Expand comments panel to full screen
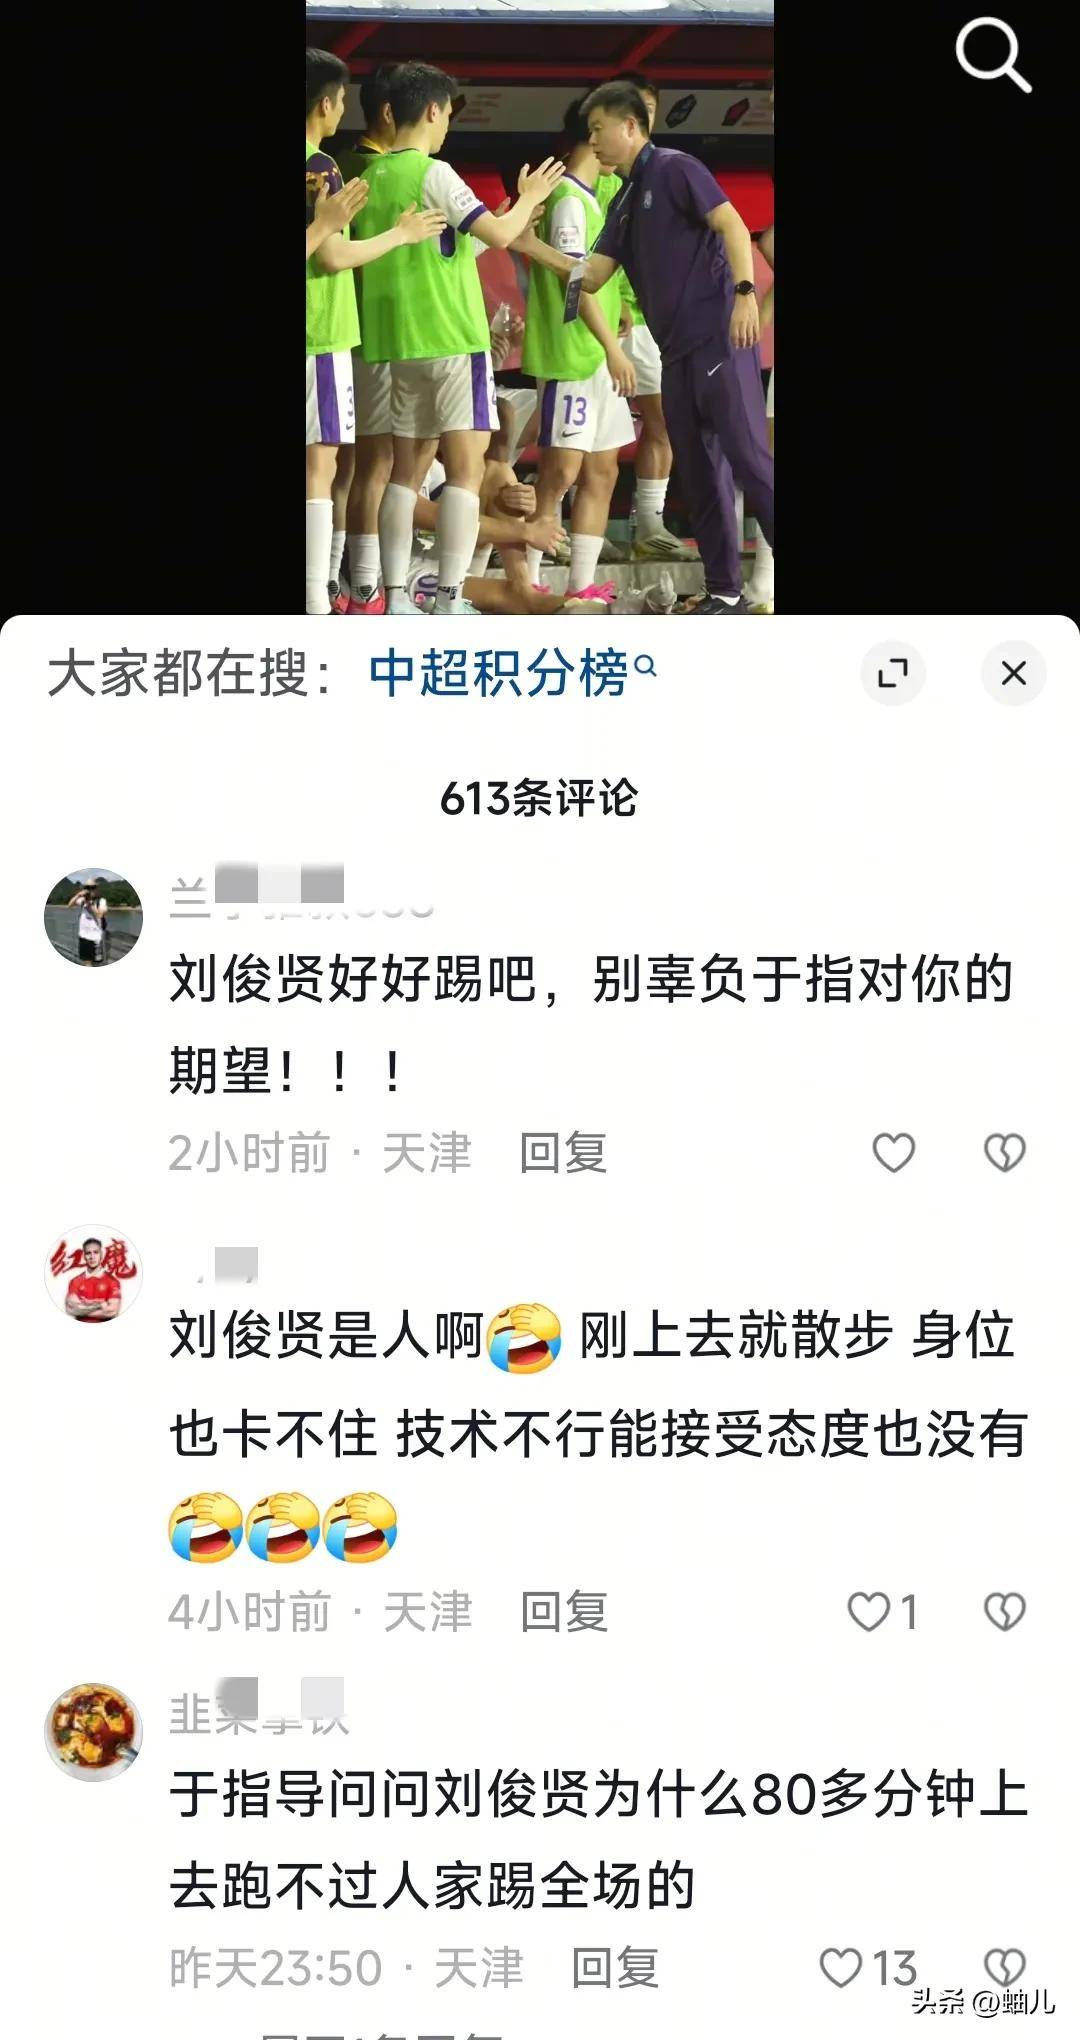The height and width of the screenshot is (2040, 1080). [892, 673]
